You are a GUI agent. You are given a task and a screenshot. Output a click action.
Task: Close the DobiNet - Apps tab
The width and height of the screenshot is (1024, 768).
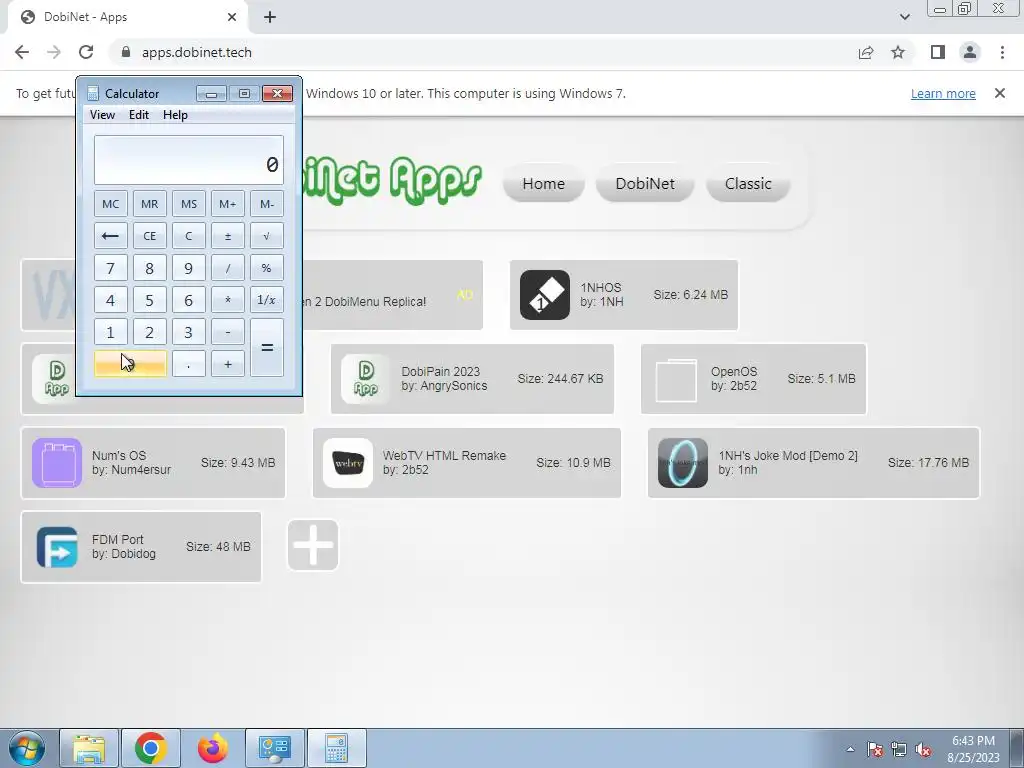232,17
